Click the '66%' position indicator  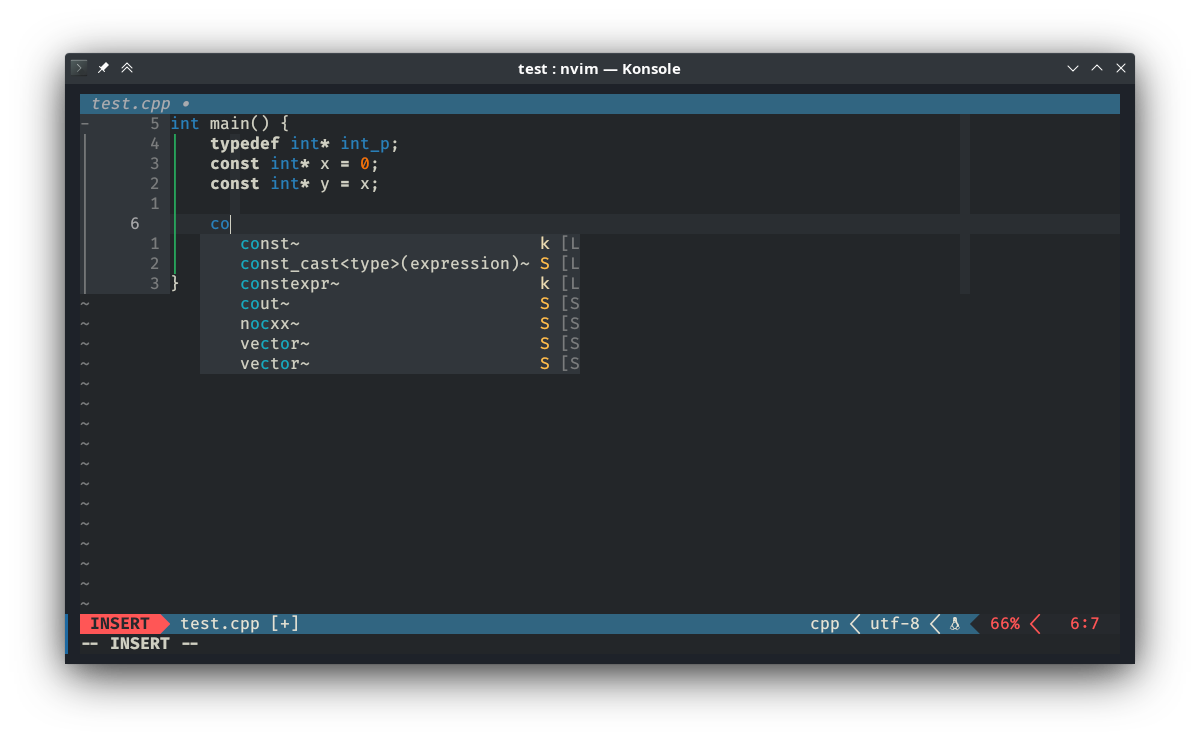click(x=1005, y=624)
